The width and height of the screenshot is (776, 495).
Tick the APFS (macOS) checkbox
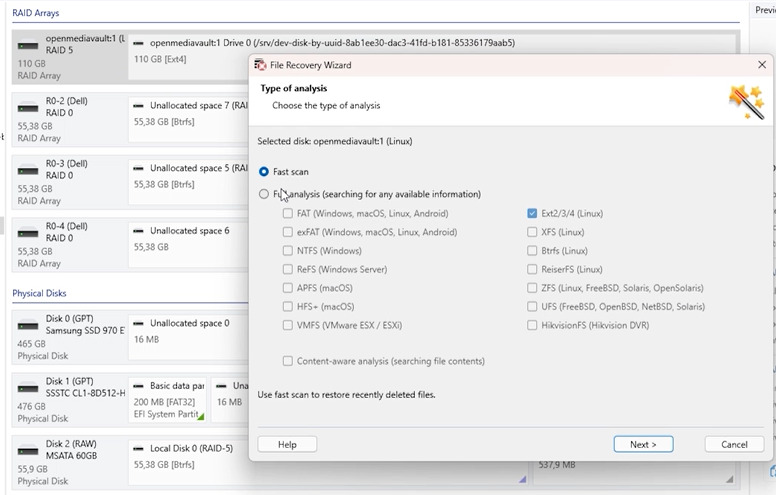point(288,288)
